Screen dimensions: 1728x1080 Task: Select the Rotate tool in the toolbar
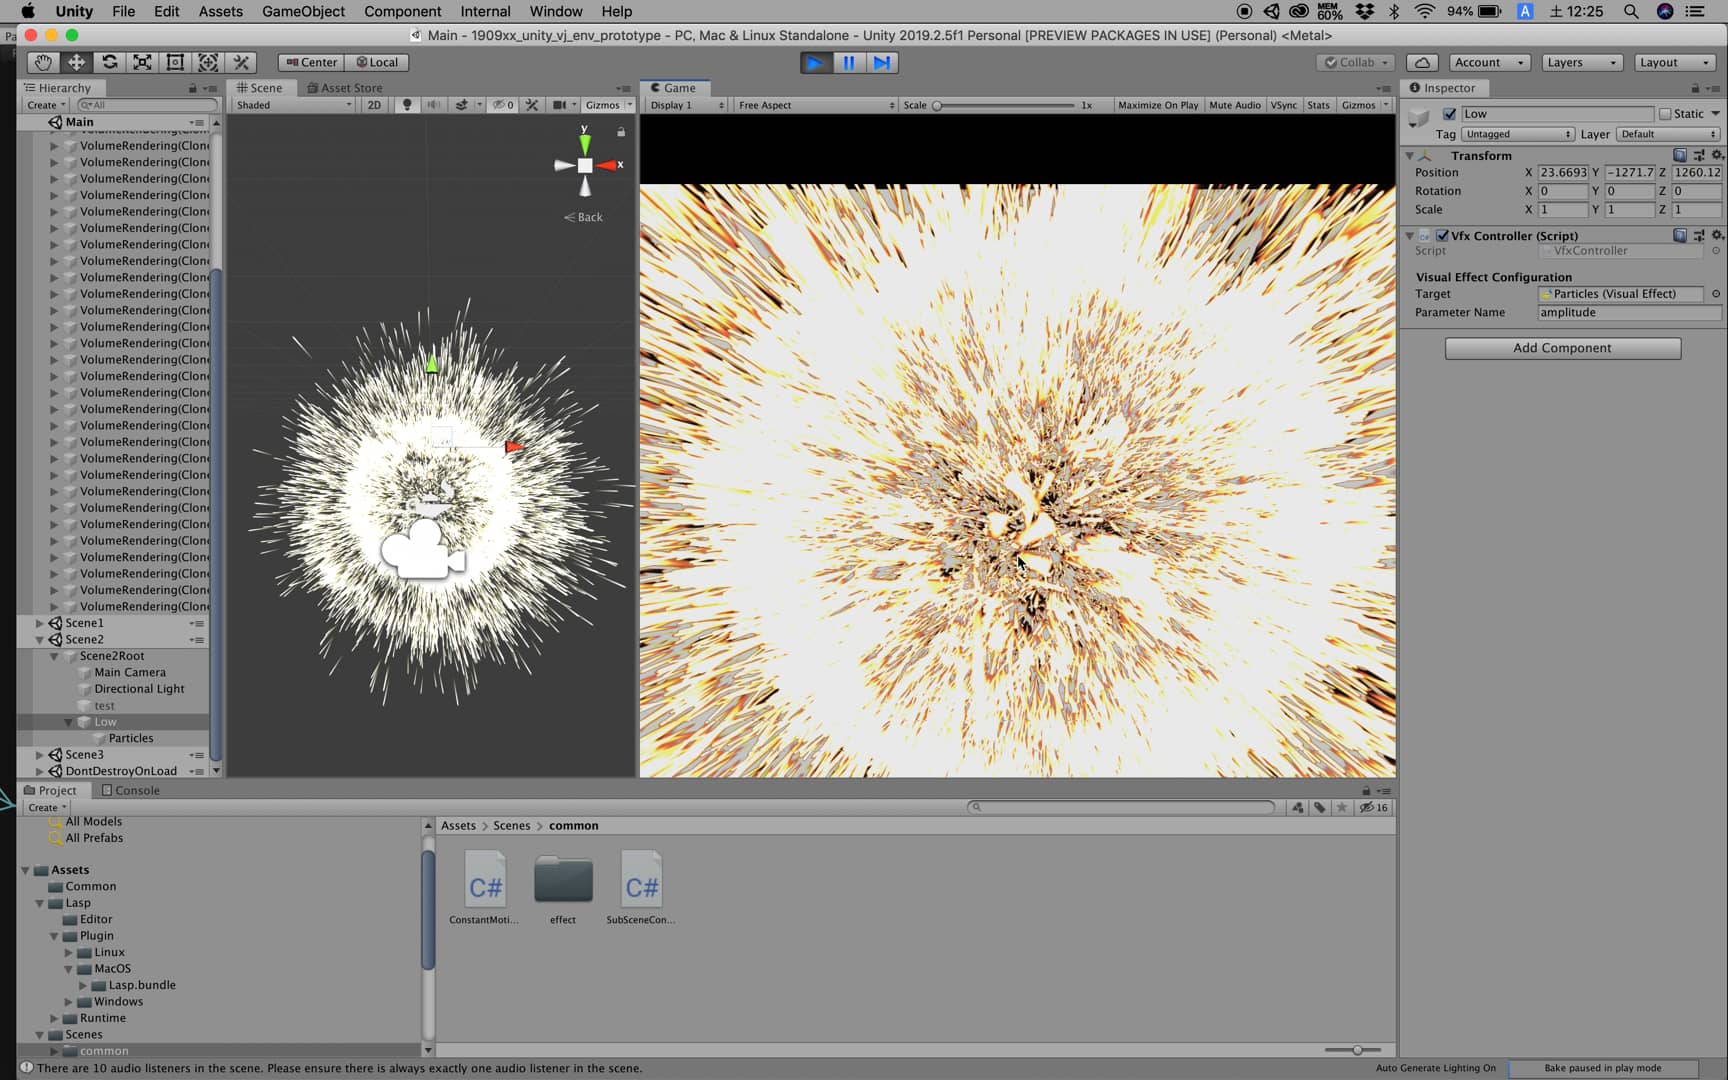point(109,62)
